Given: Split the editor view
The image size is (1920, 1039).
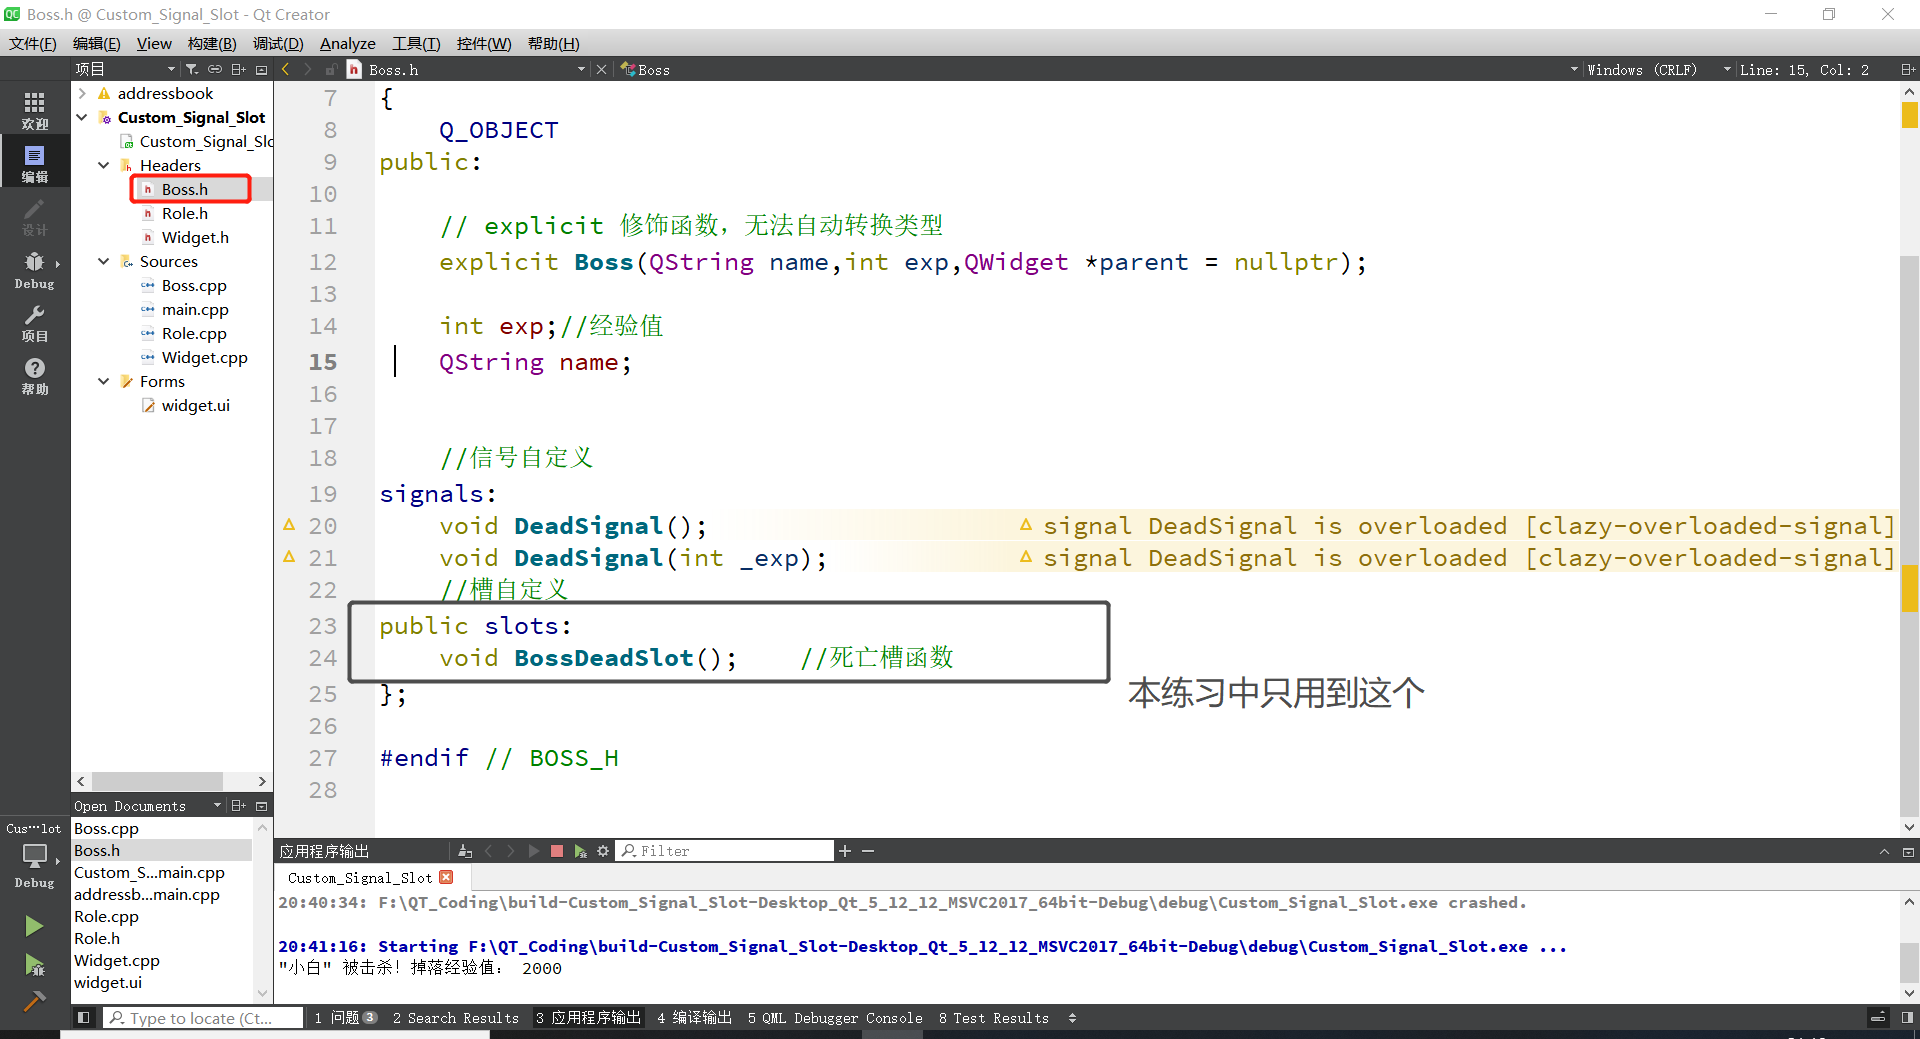Looking at the screenshot, I should pyautogui.click(x=1907, y=69).
